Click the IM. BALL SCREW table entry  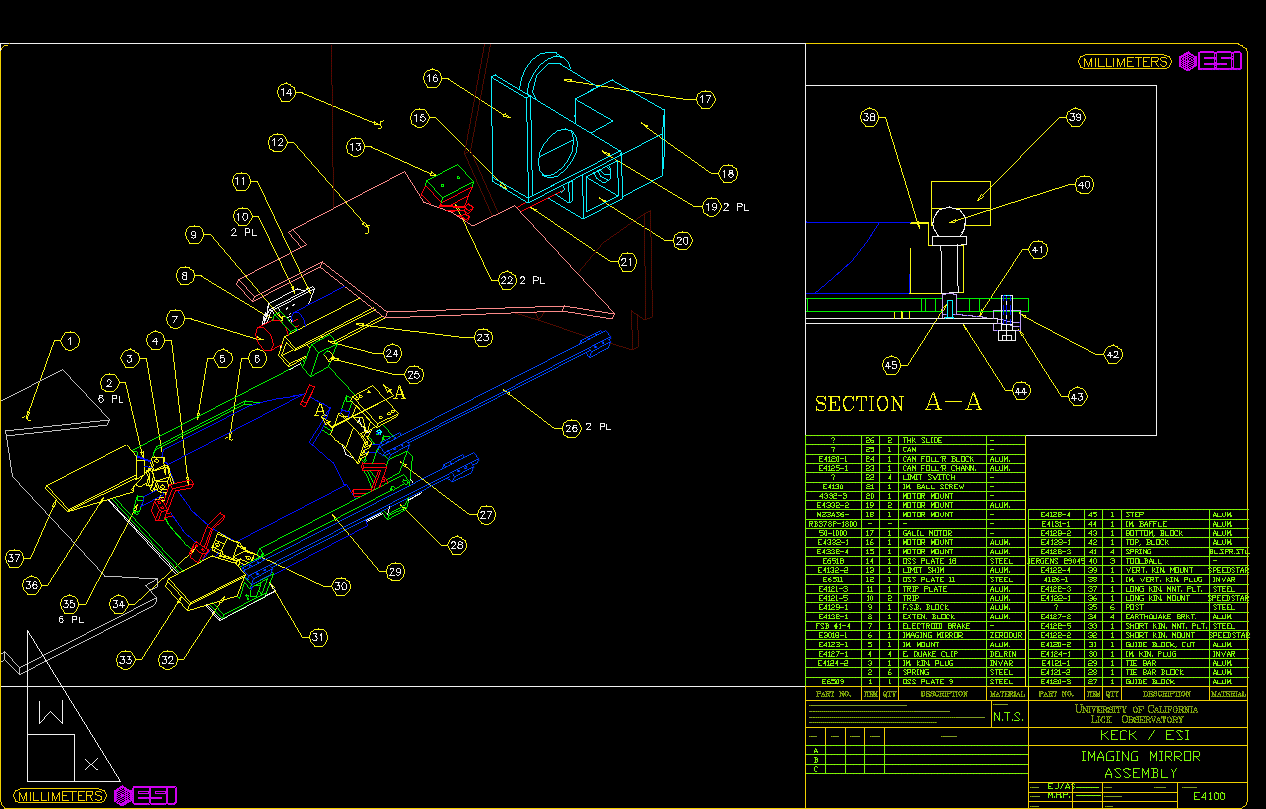[x=933, y=486]
